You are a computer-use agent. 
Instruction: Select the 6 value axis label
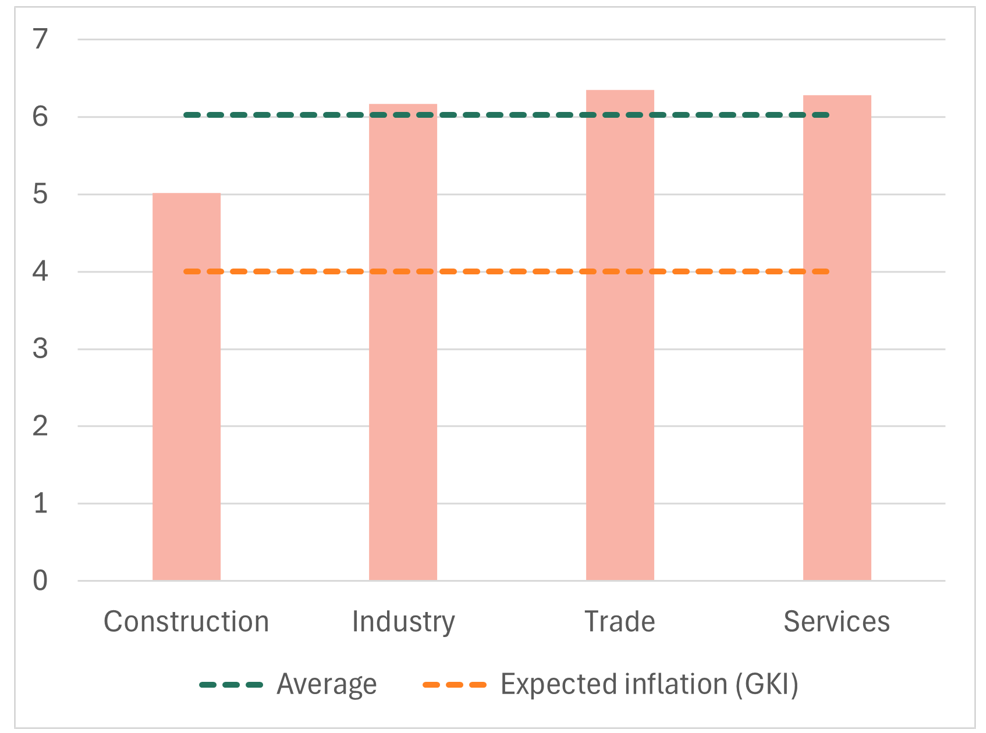tap(40, 117)
